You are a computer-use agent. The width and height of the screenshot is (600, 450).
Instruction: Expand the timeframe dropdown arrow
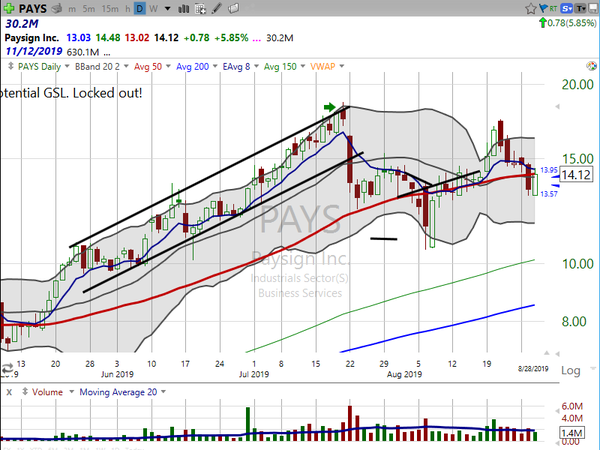point(169,9)
